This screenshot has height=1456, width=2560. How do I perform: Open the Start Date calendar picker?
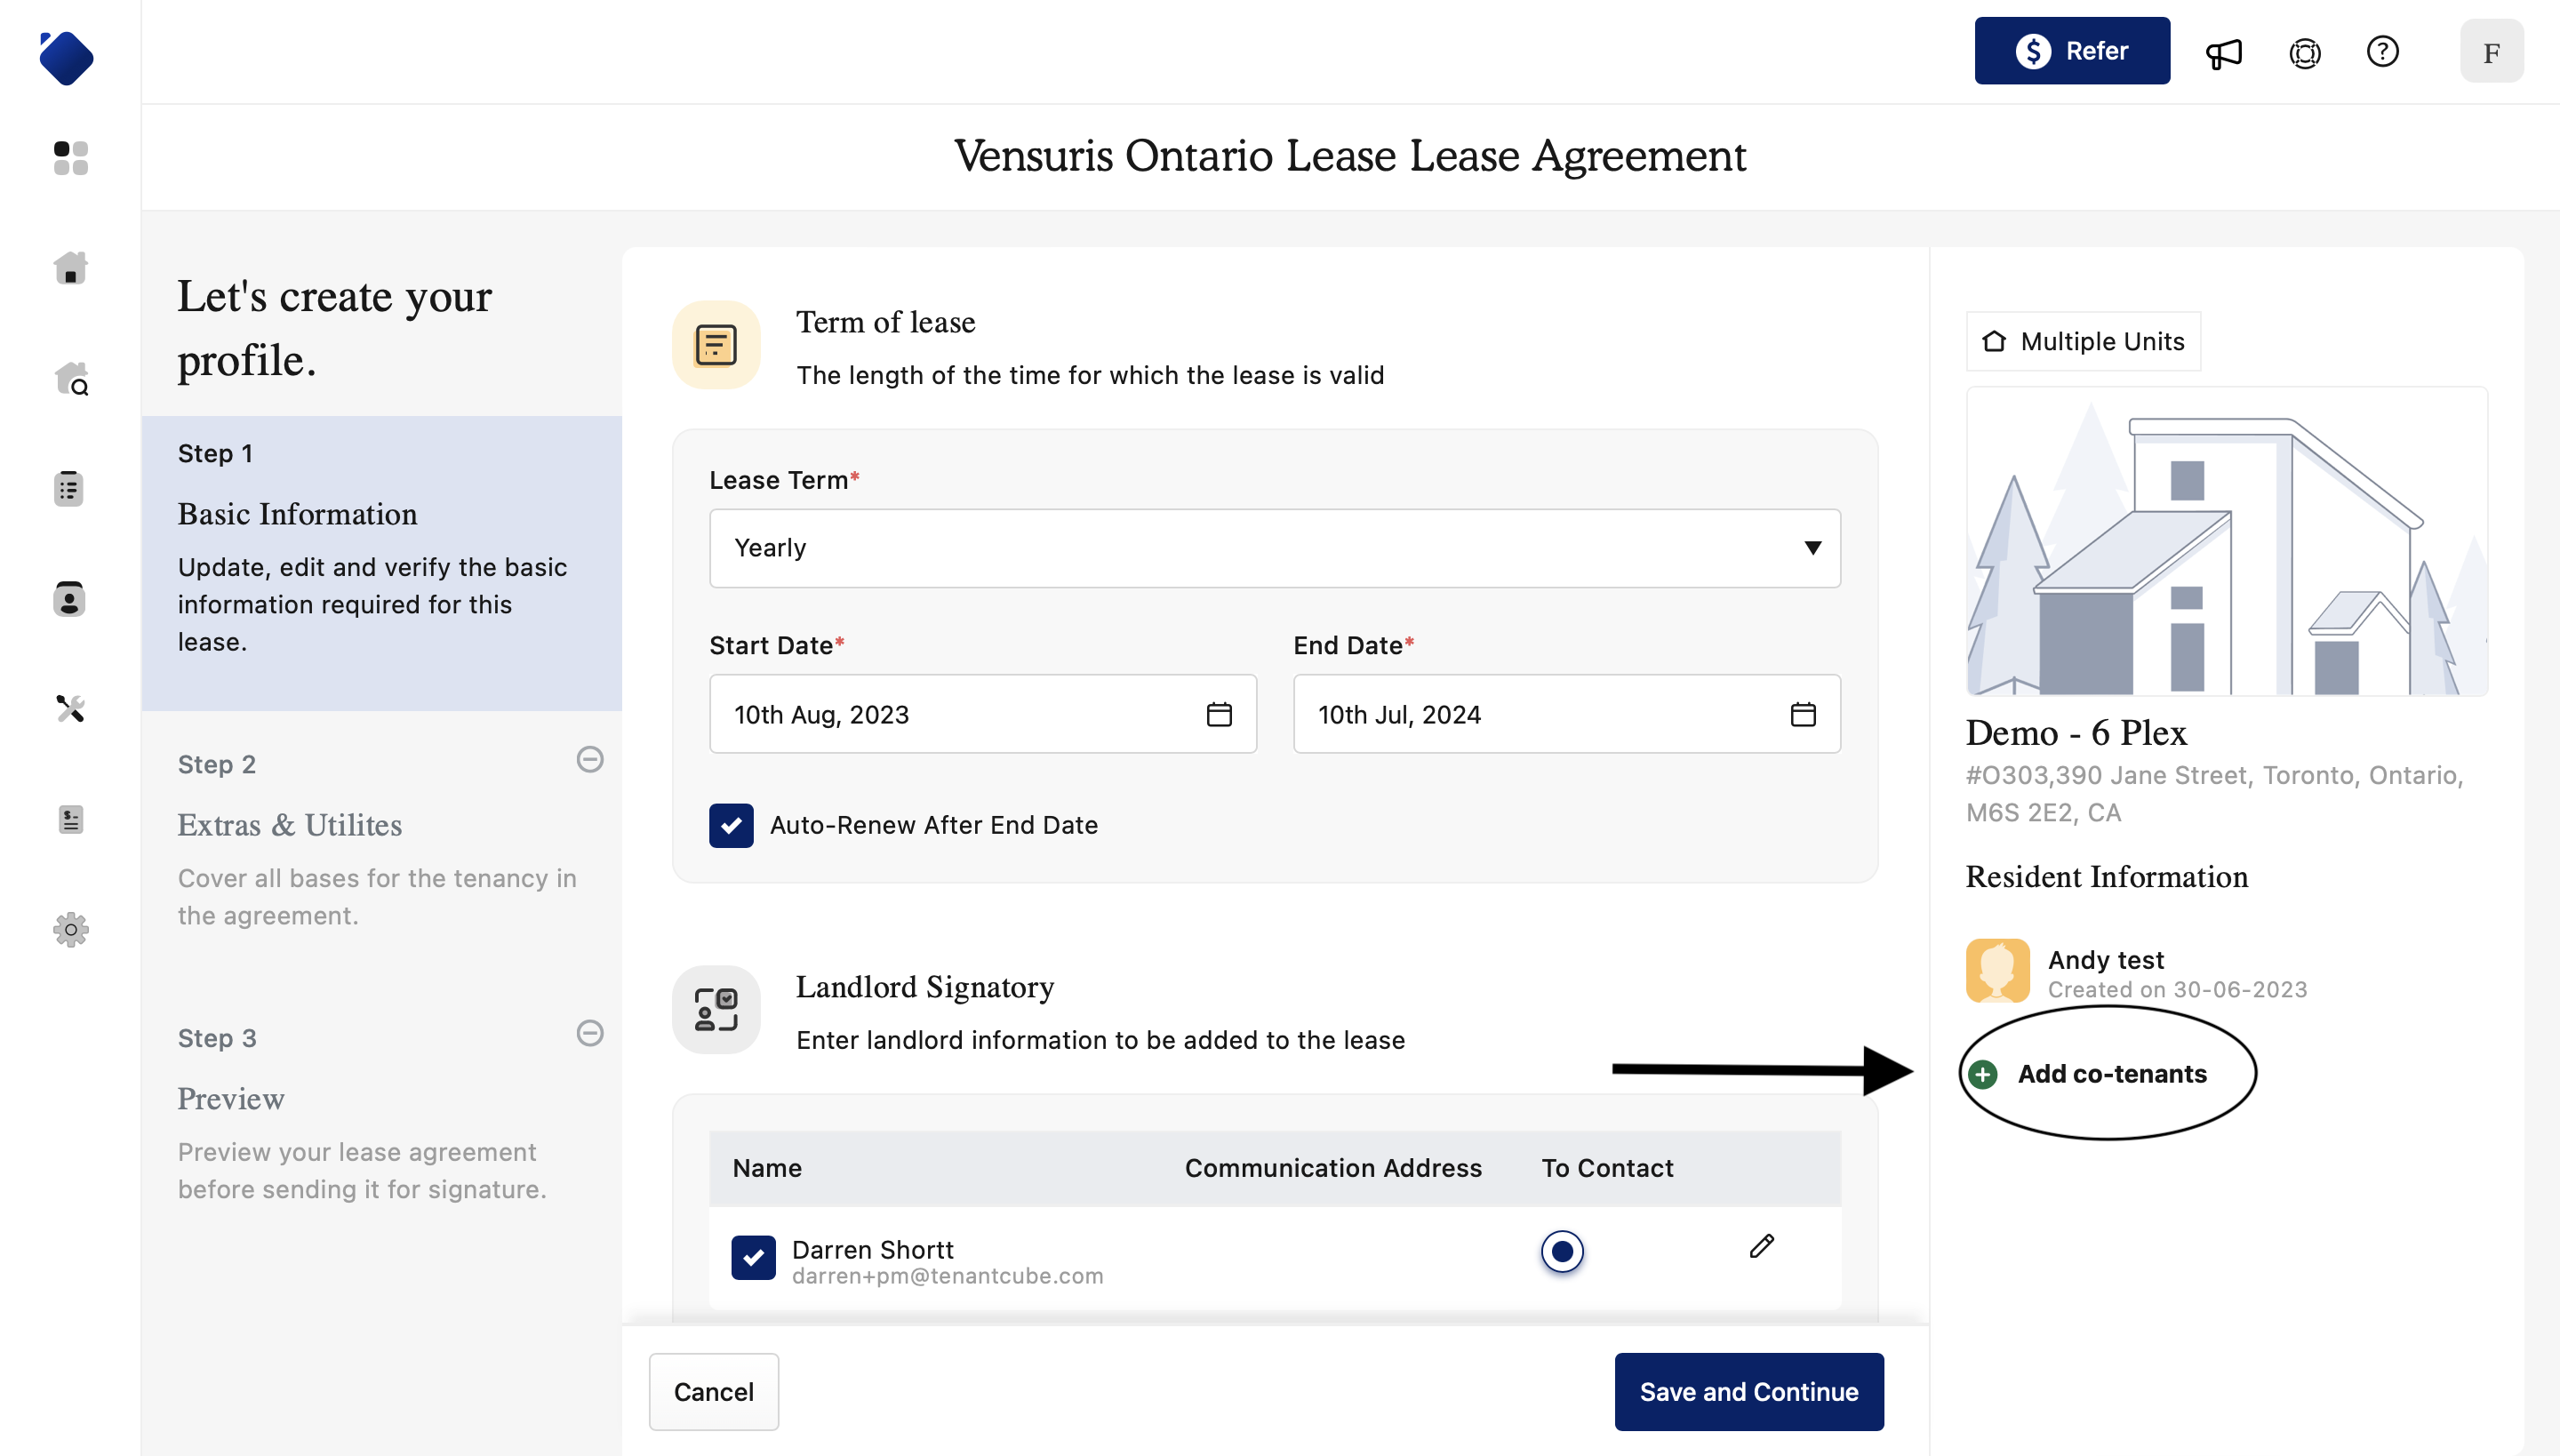[x=1218, y=714]
